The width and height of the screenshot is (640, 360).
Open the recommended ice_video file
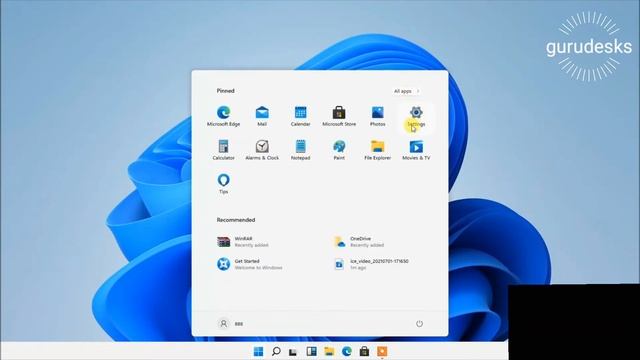point(371,264)
